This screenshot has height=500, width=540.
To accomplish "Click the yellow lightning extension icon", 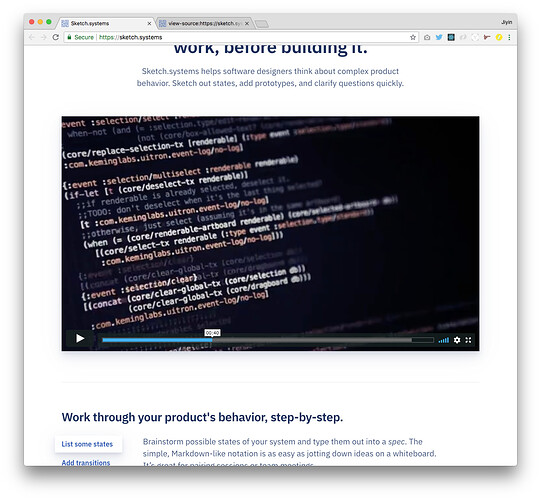I will (x=499, y=37).
